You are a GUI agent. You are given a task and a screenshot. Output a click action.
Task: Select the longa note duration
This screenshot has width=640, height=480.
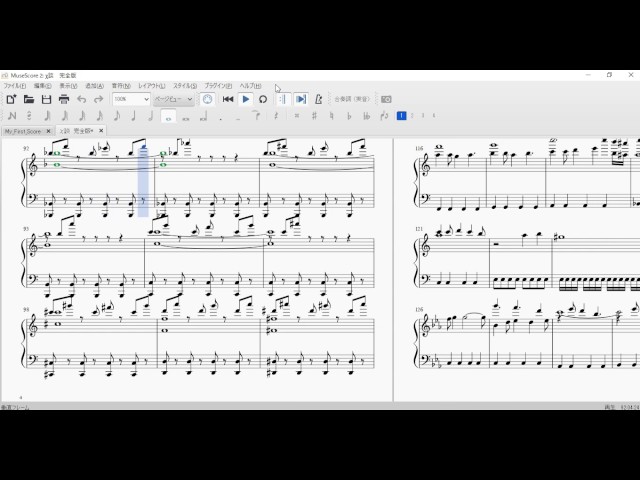pyautogui.click(x=203, y=117)
